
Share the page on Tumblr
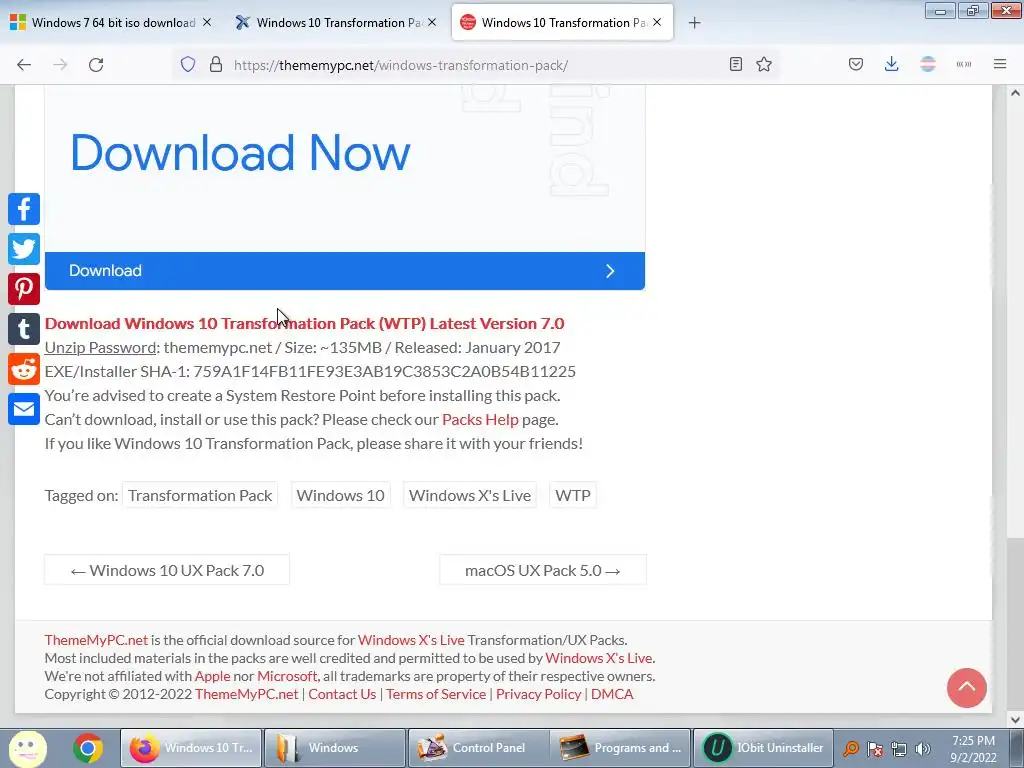24,328
